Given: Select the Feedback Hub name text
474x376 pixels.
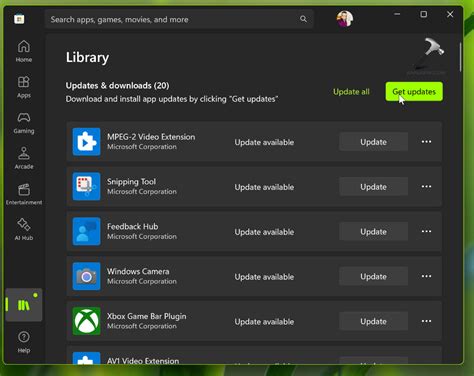Looking at the screenshot, I should 132,226.
